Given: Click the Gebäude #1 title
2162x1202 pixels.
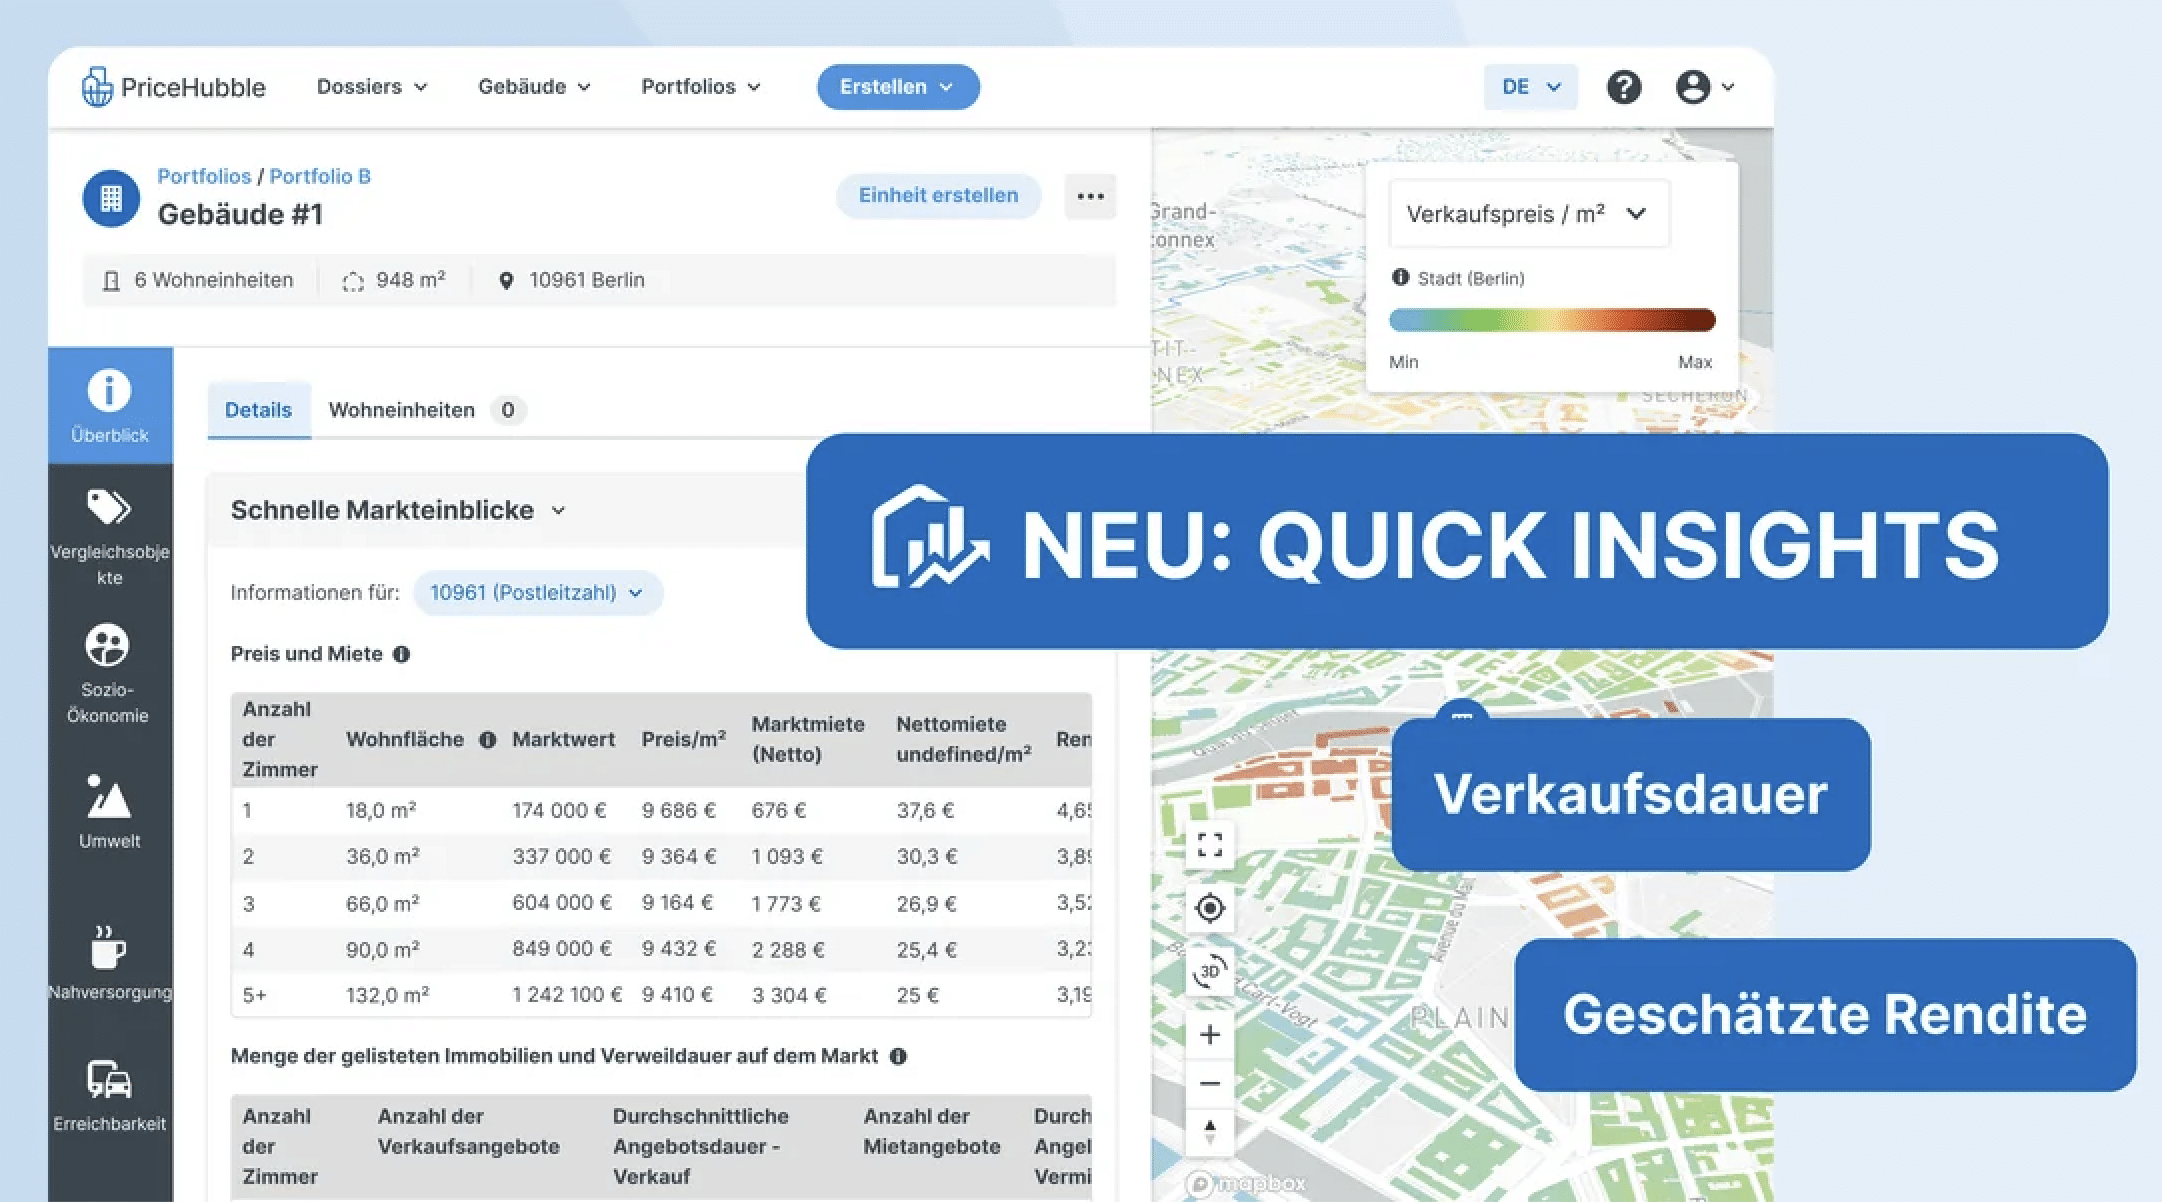Looking at the screenshot, I should tap(240, 214).
